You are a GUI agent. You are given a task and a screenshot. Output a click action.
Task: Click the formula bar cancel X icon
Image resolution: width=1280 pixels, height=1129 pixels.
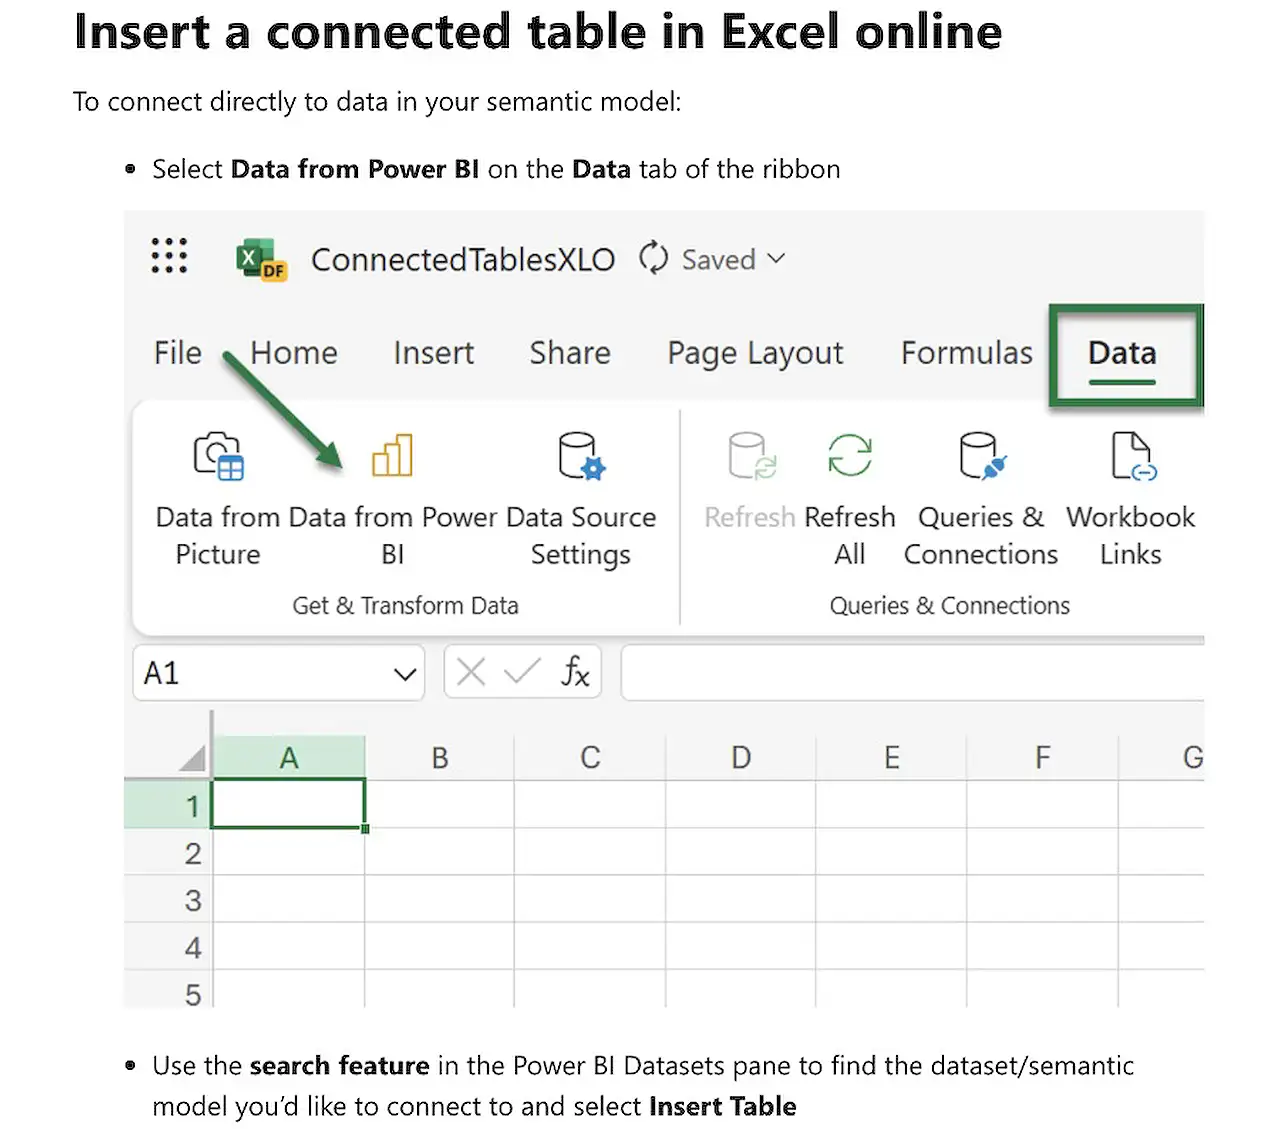[x=471, y=672]
